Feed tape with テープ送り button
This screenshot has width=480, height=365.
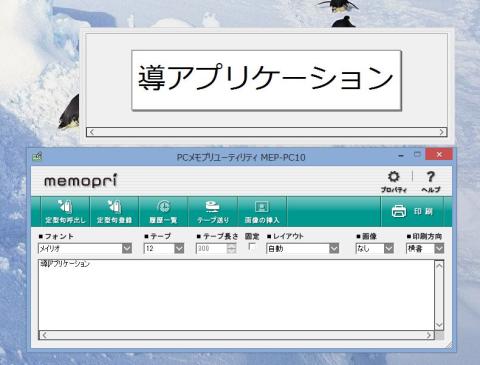pos(213,211)
